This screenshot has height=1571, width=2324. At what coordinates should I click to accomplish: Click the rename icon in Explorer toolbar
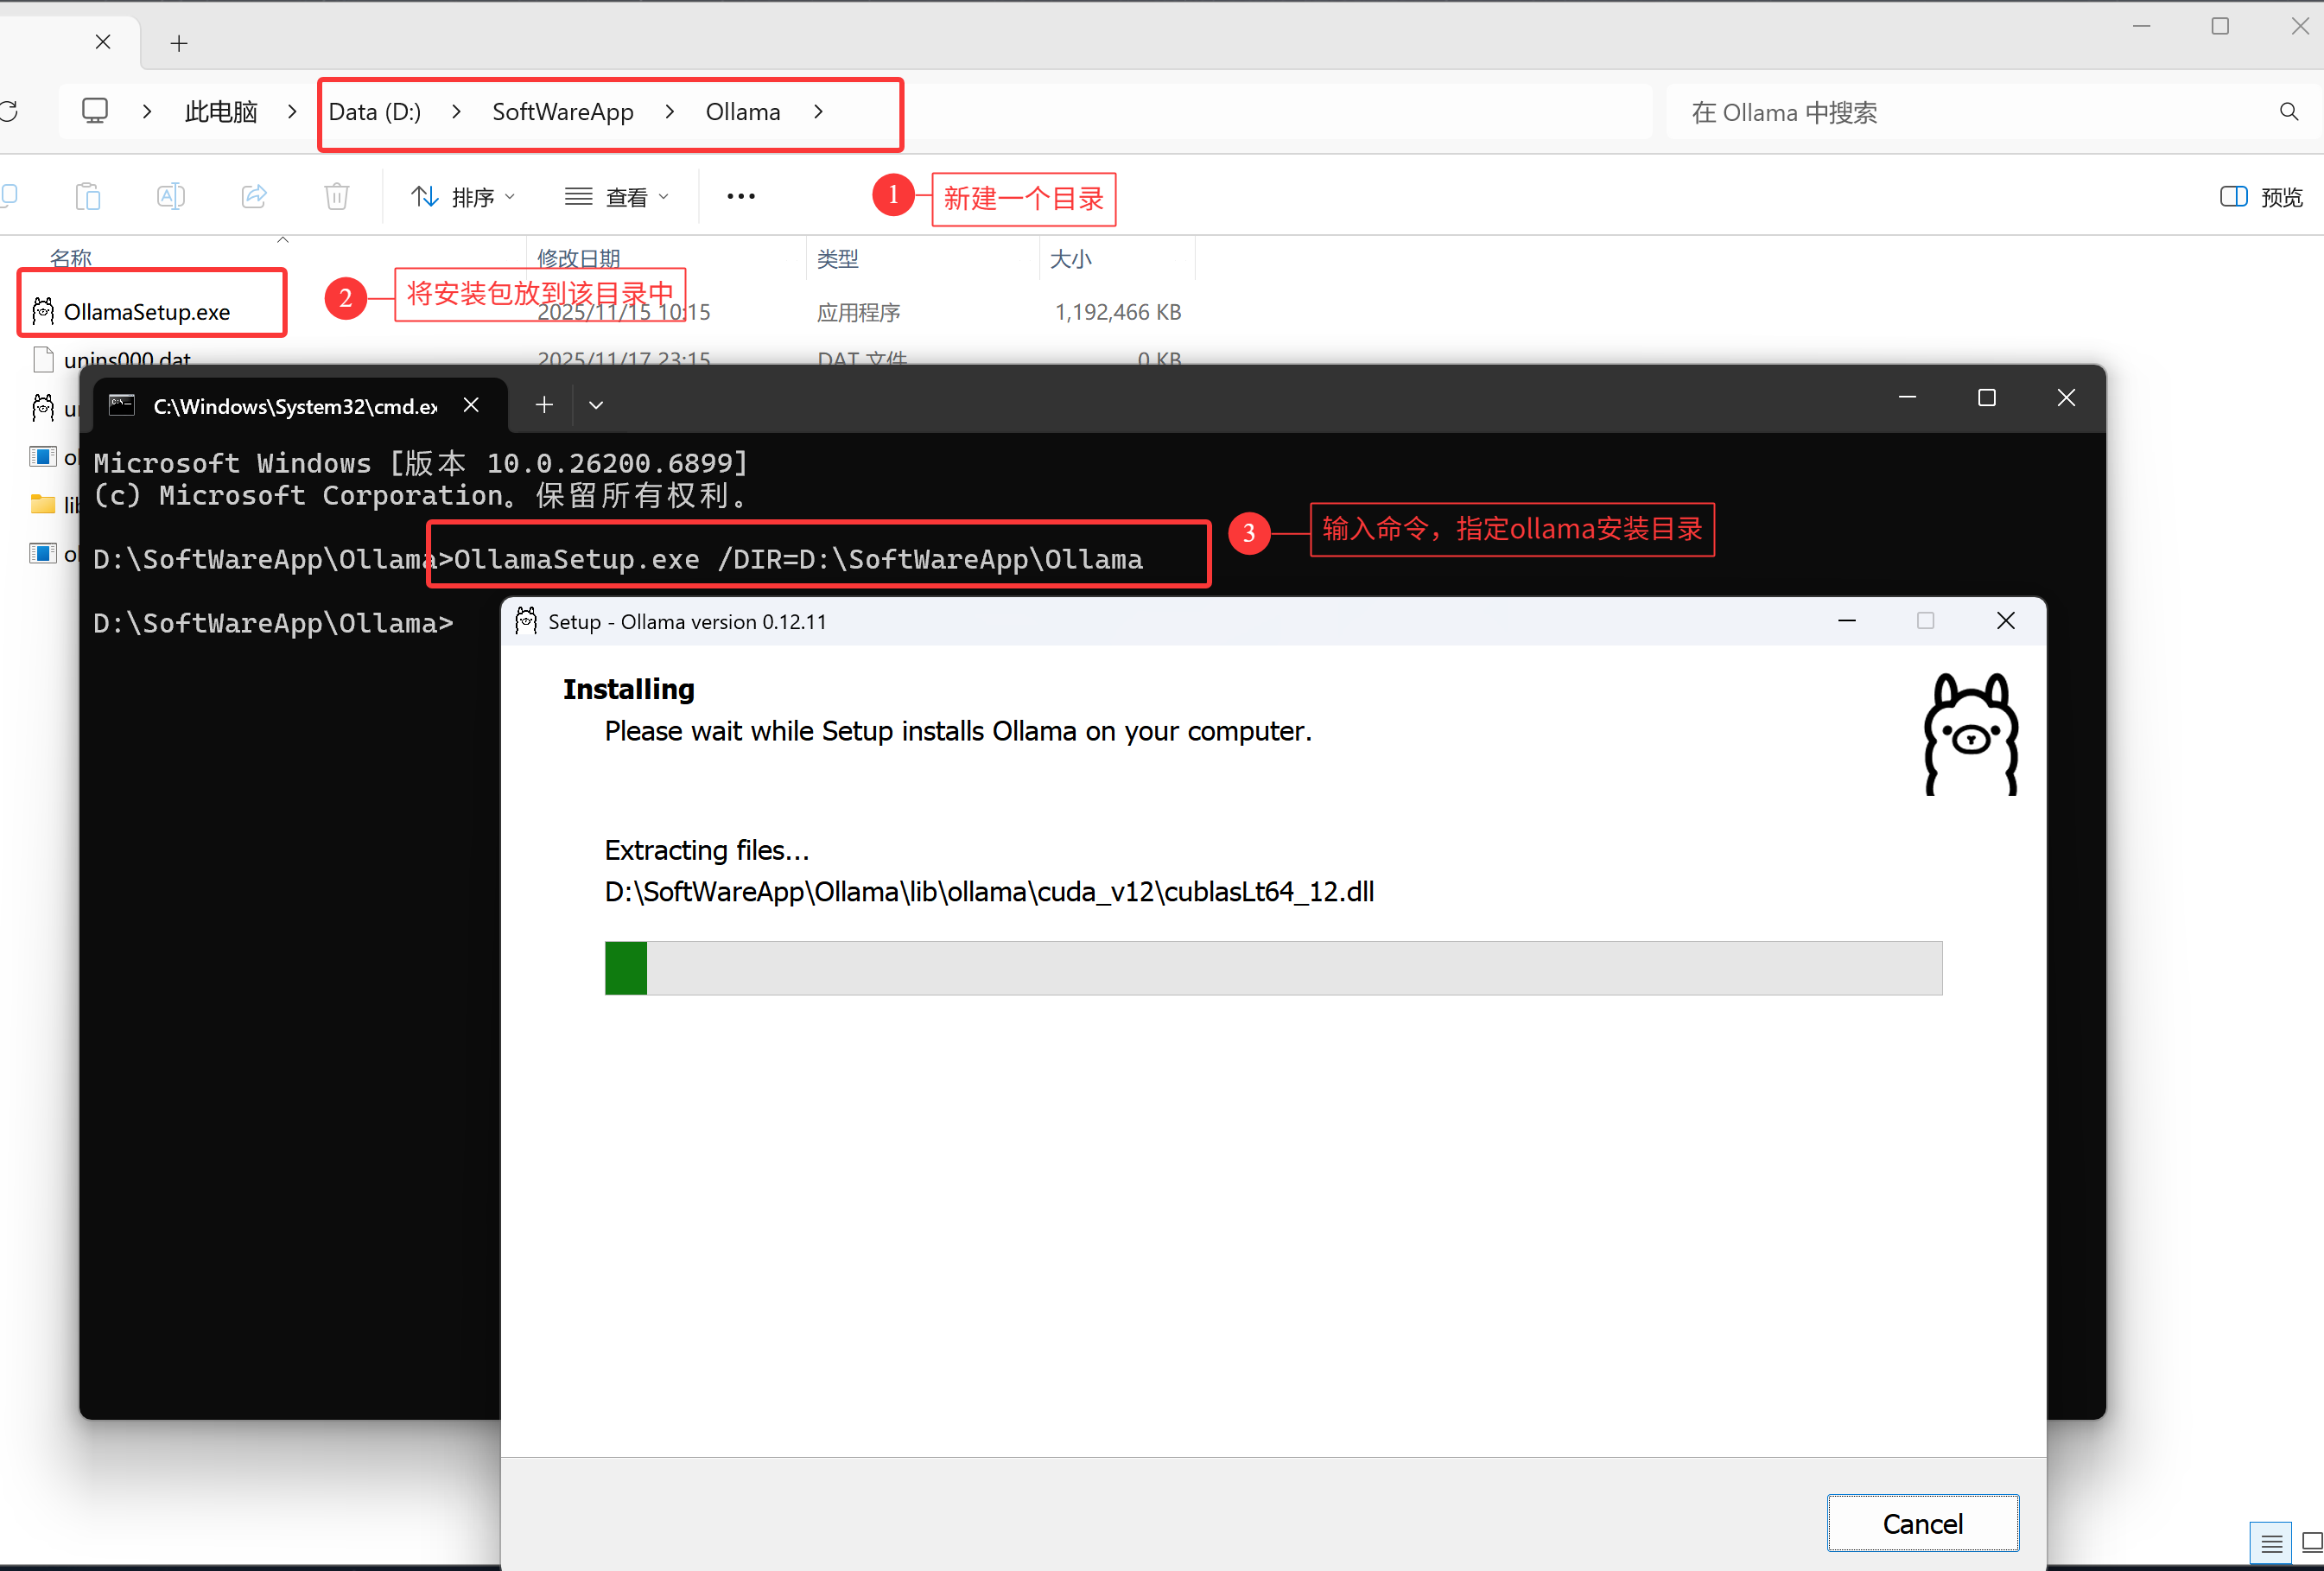pos(171,196)
